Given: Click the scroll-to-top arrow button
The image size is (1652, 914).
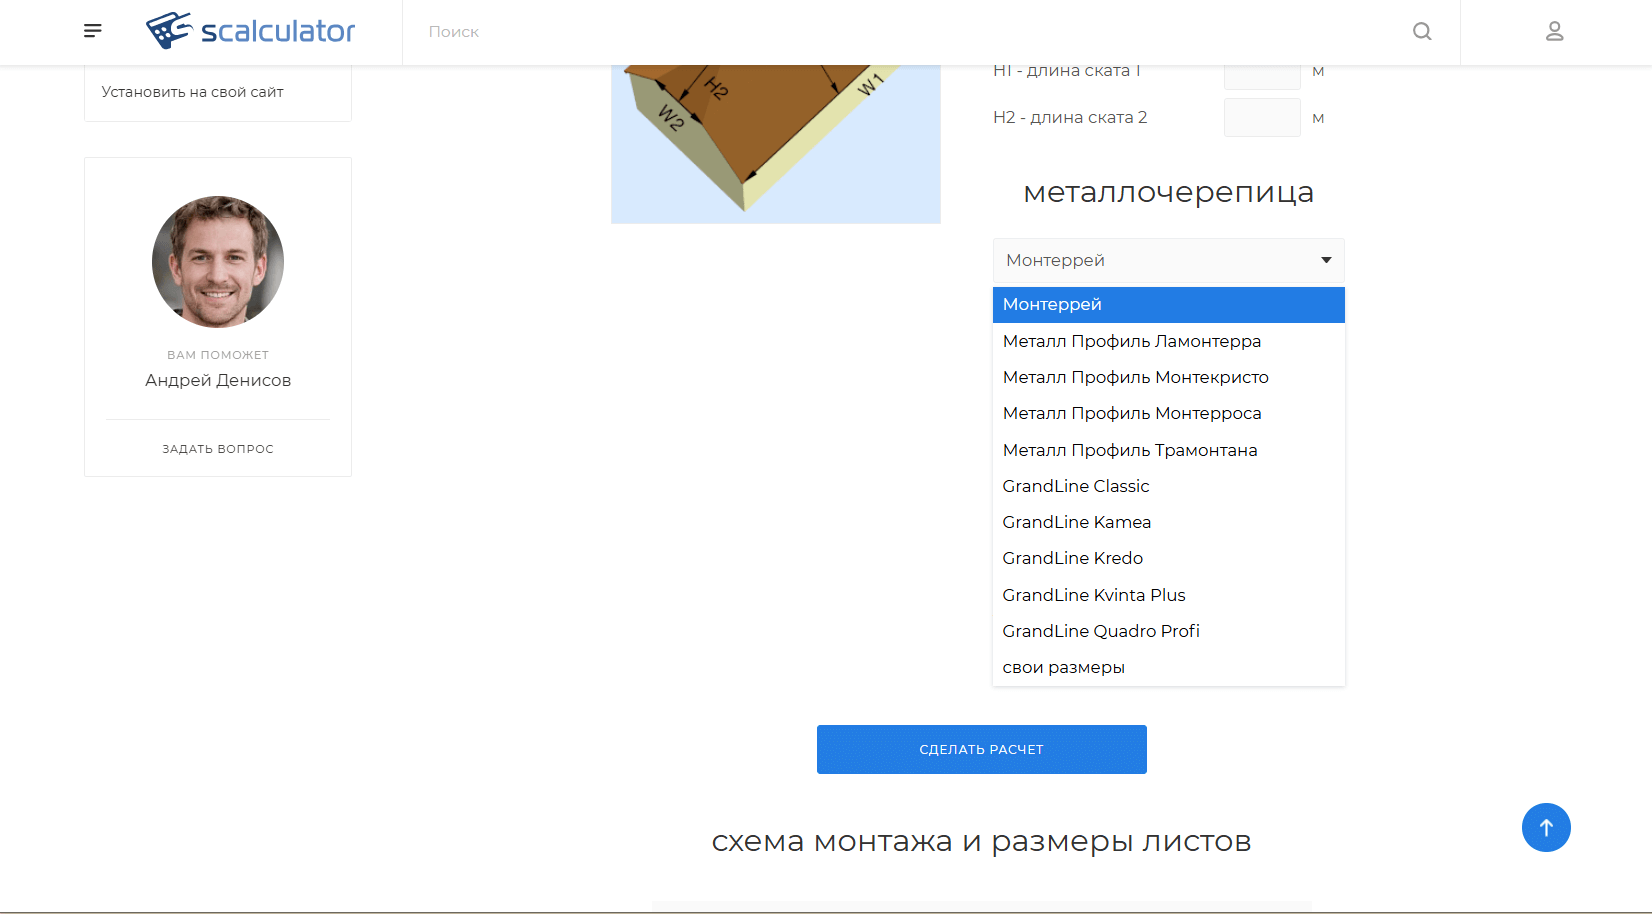Looking at the screenshot, I should 1546,827.
